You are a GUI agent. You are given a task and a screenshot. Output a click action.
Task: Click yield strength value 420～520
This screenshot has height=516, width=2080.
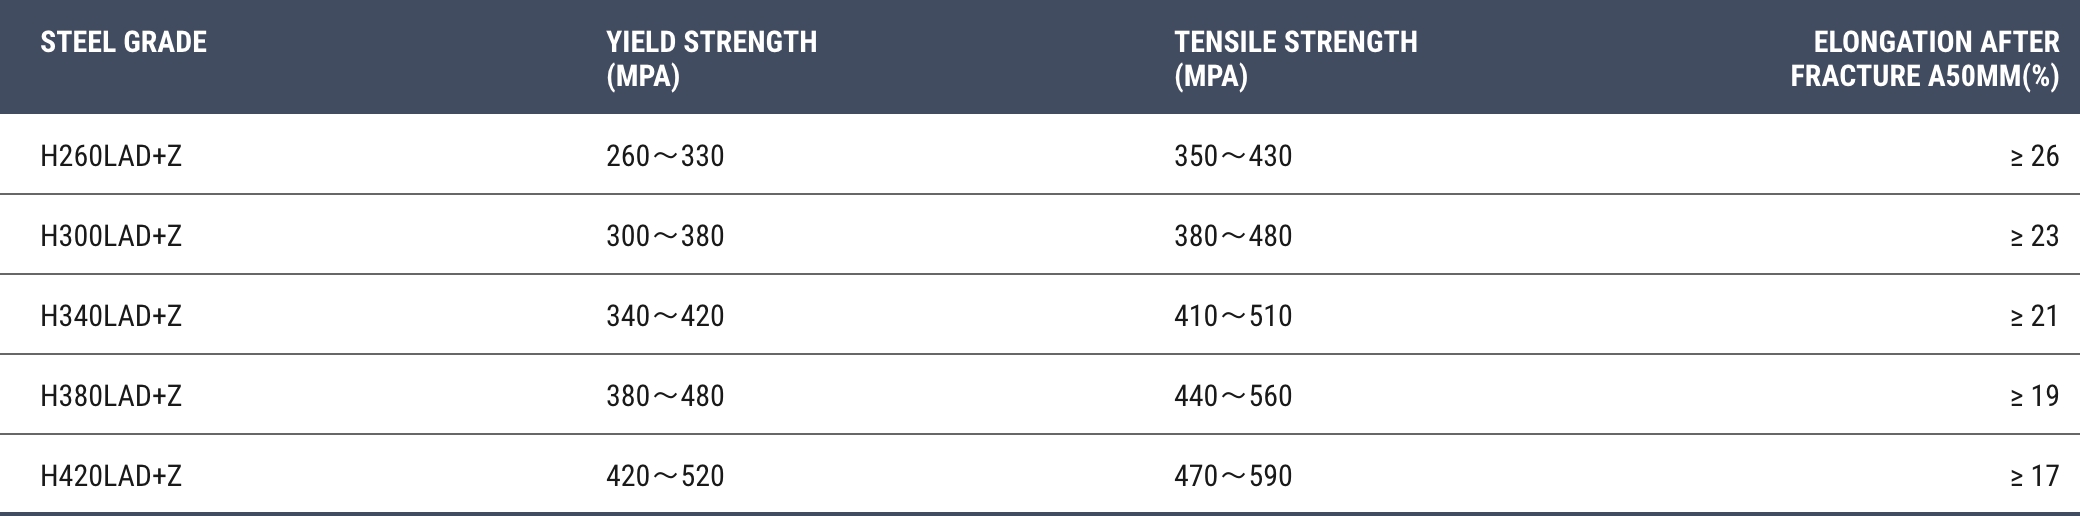point(665,476)
